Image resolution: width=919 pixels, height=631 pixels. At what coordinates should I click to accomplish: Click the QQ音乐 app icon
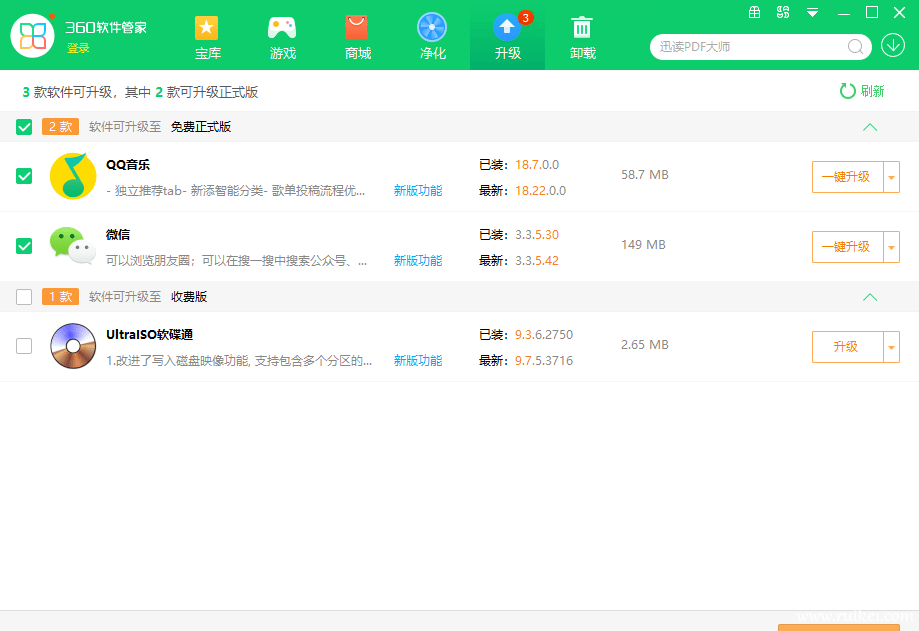(73, 176)
